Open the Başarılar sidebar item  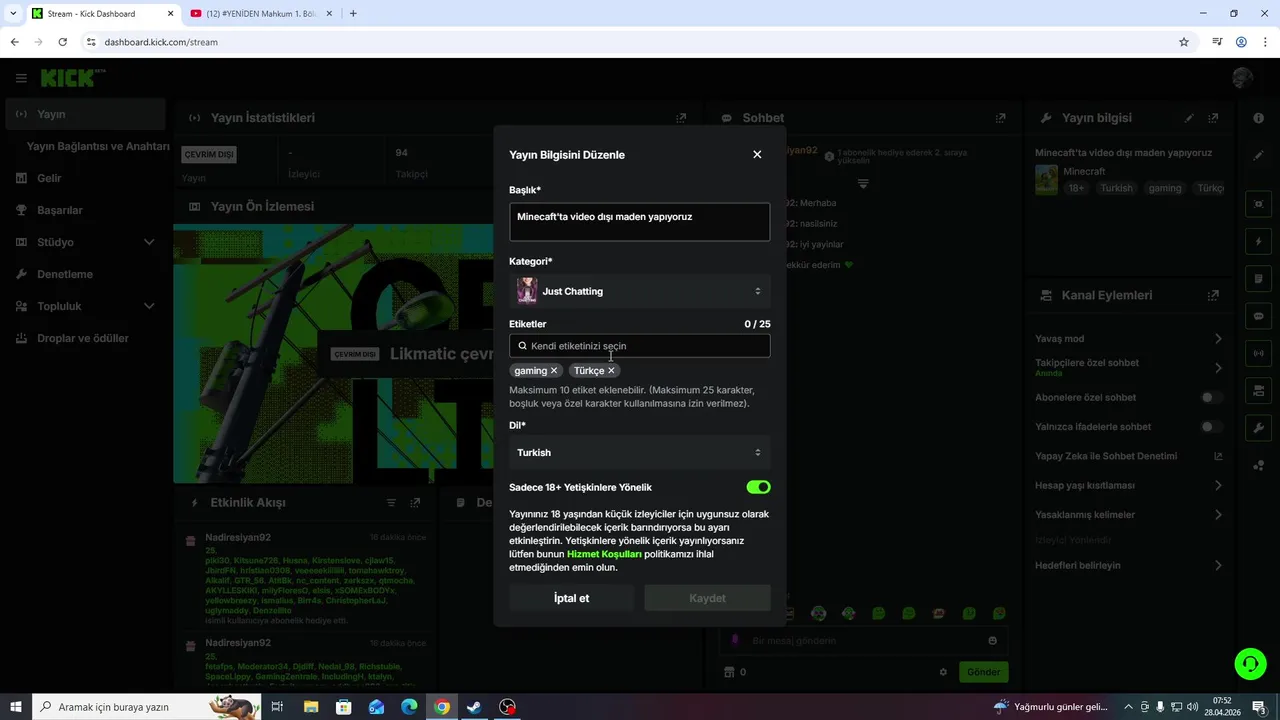coord(85,210)
